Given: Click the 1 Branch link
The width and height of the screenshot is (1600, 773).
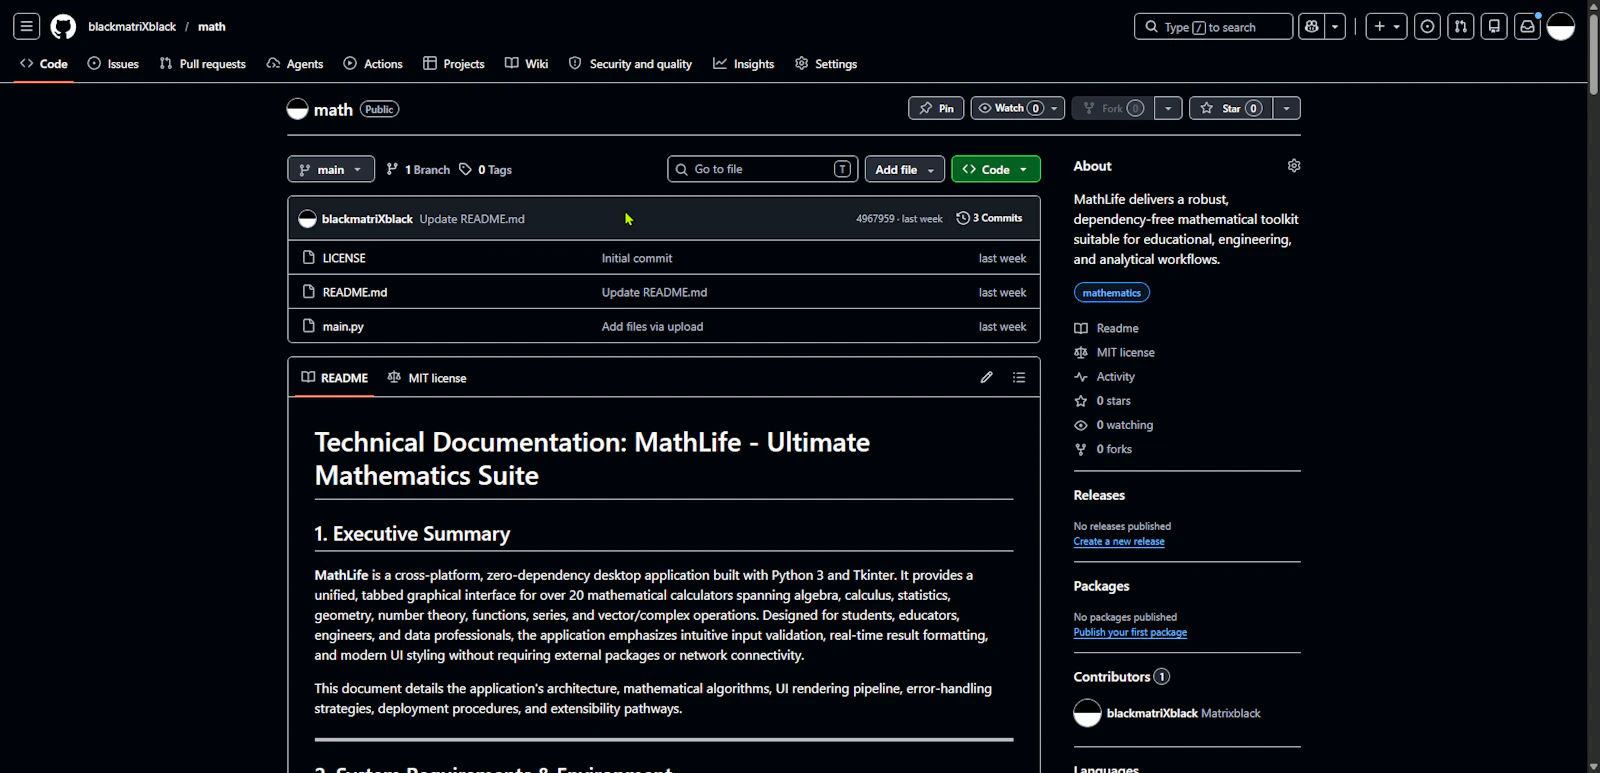Looking at the screenshot, I should pyautogui.click(x=419, y=169).
